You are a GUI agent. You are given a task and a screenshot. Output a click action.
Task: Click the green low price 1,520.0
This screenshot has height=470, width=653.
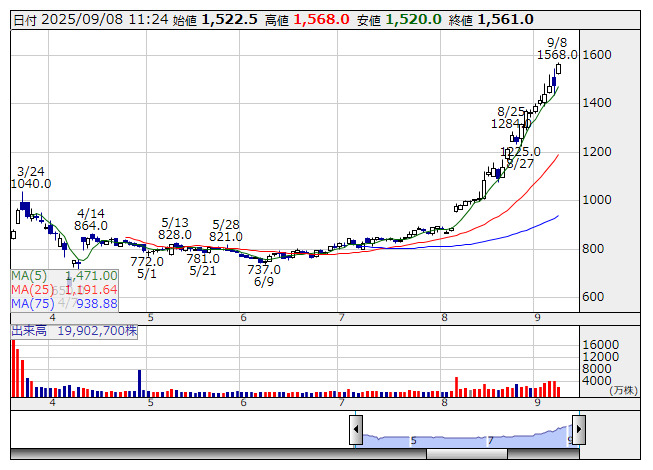[414, 20]
